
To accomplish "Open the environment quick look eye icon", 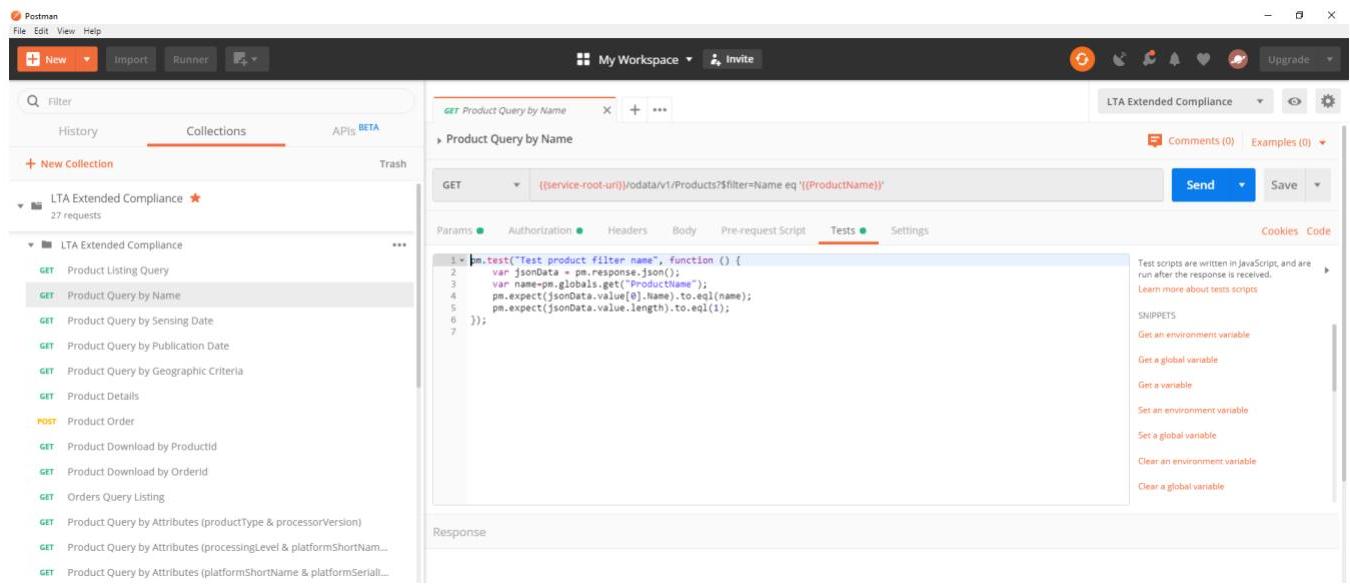I will tap(1296, 102).
